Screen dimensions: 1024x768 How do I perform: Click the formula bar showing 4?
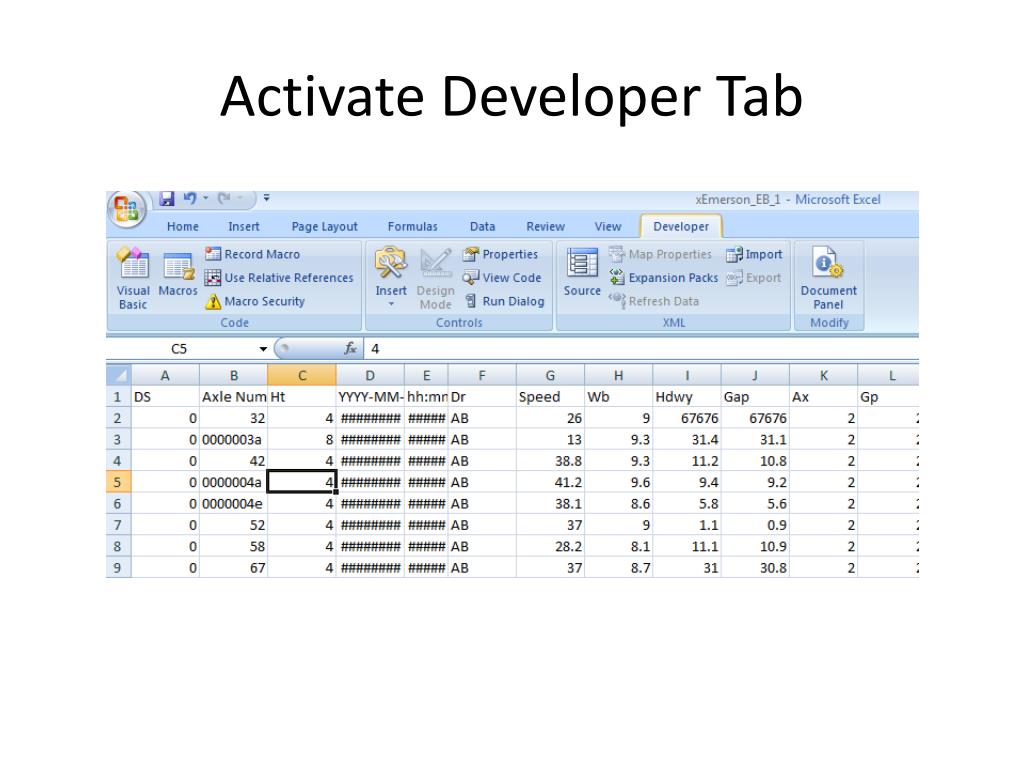tap(641, 349)
